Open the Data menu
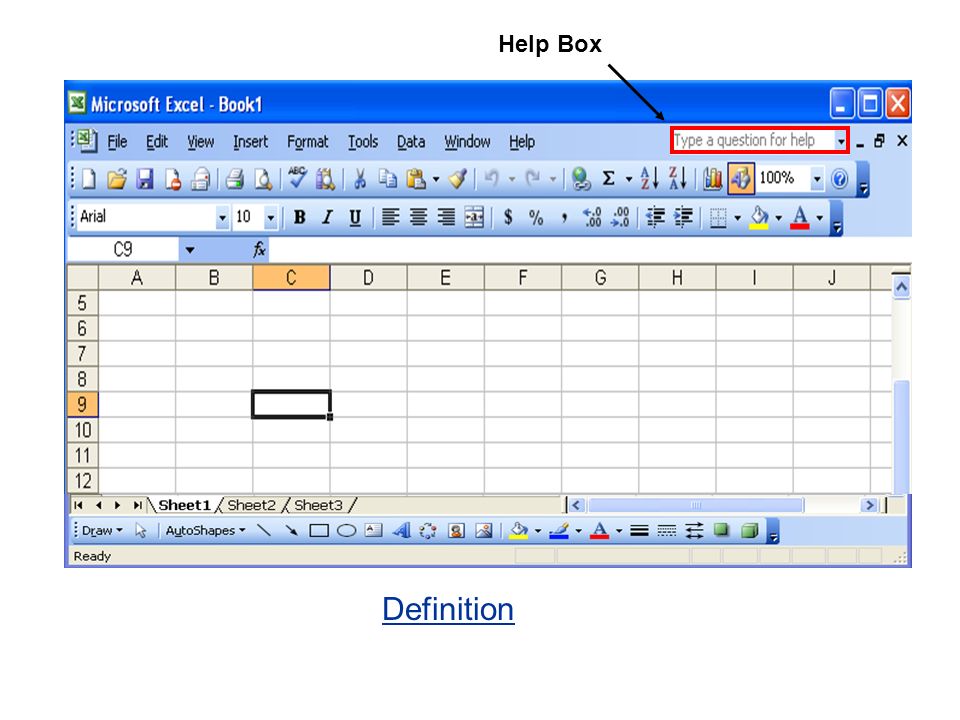This screenshot has height=720, width=960. point(411,141)
